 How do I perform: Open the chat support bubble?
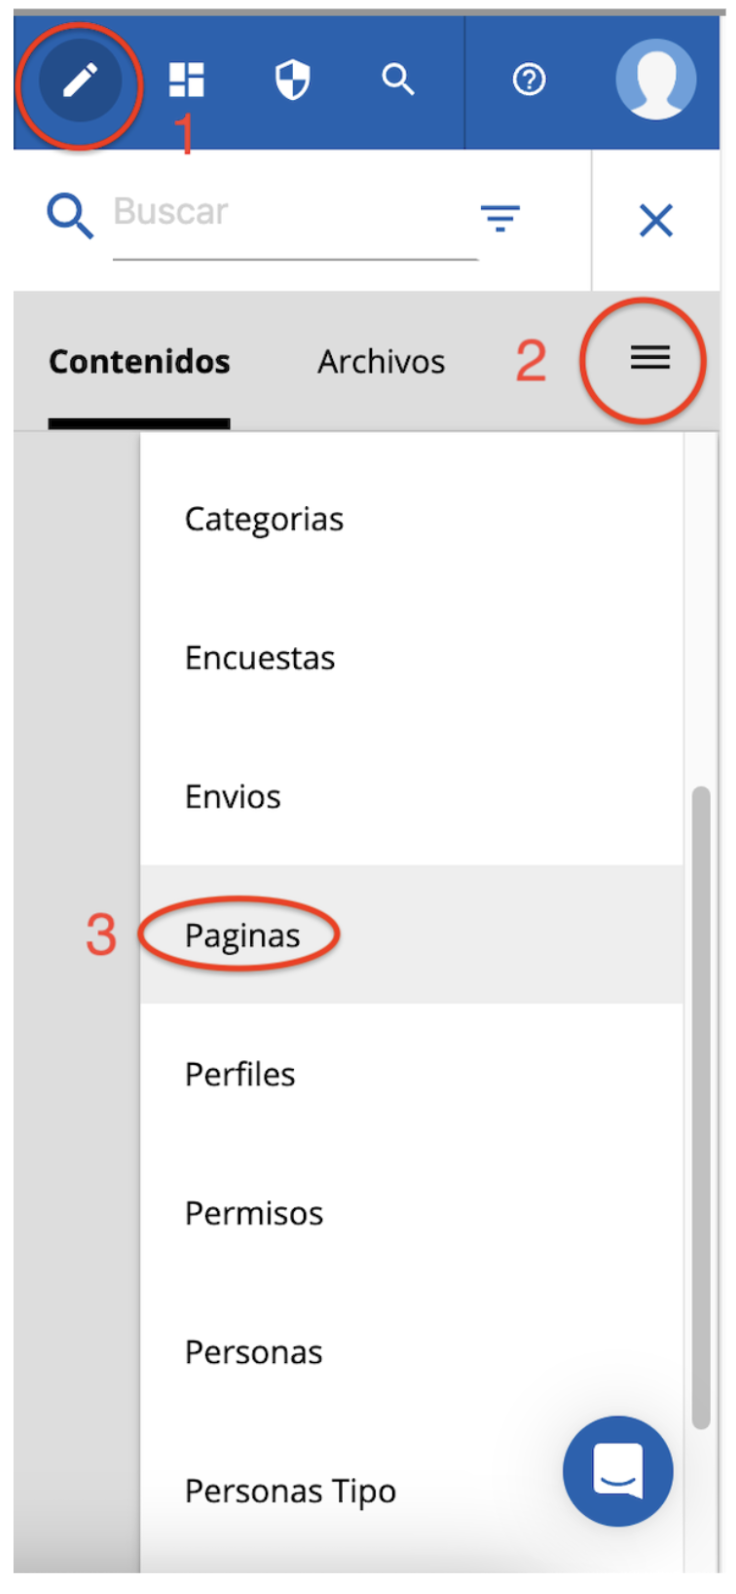pos(618,1471)
